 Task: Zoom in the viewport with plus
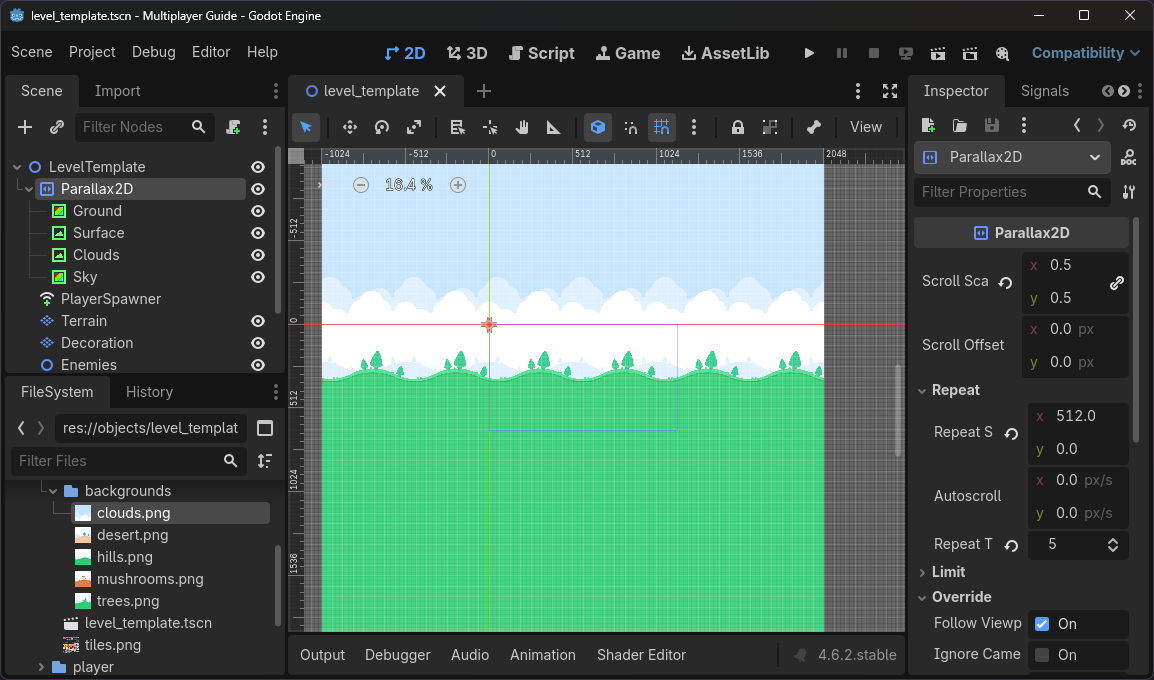tap(458, 185)
